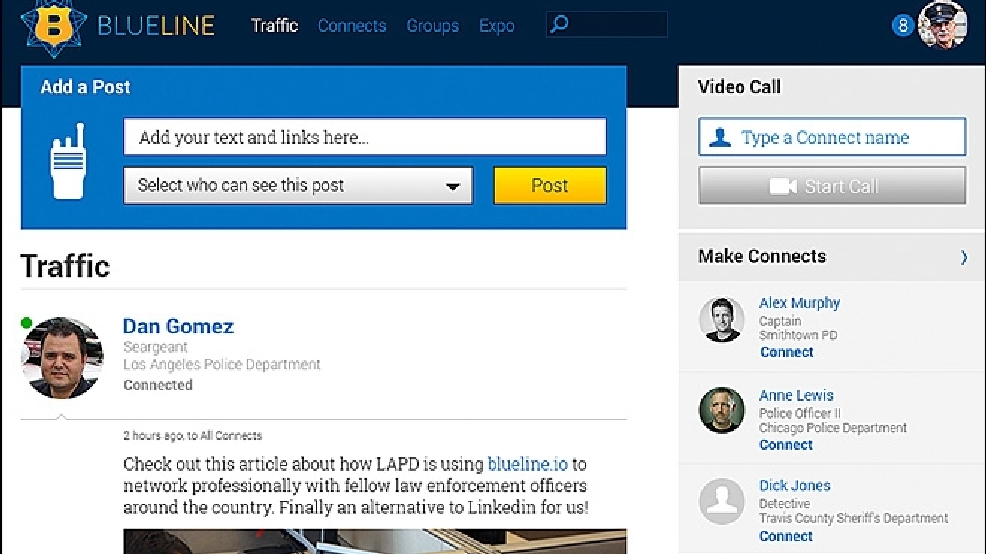Open the notifications badge showing 8
This screenshot has height=554, width=986.
[902, 26]
